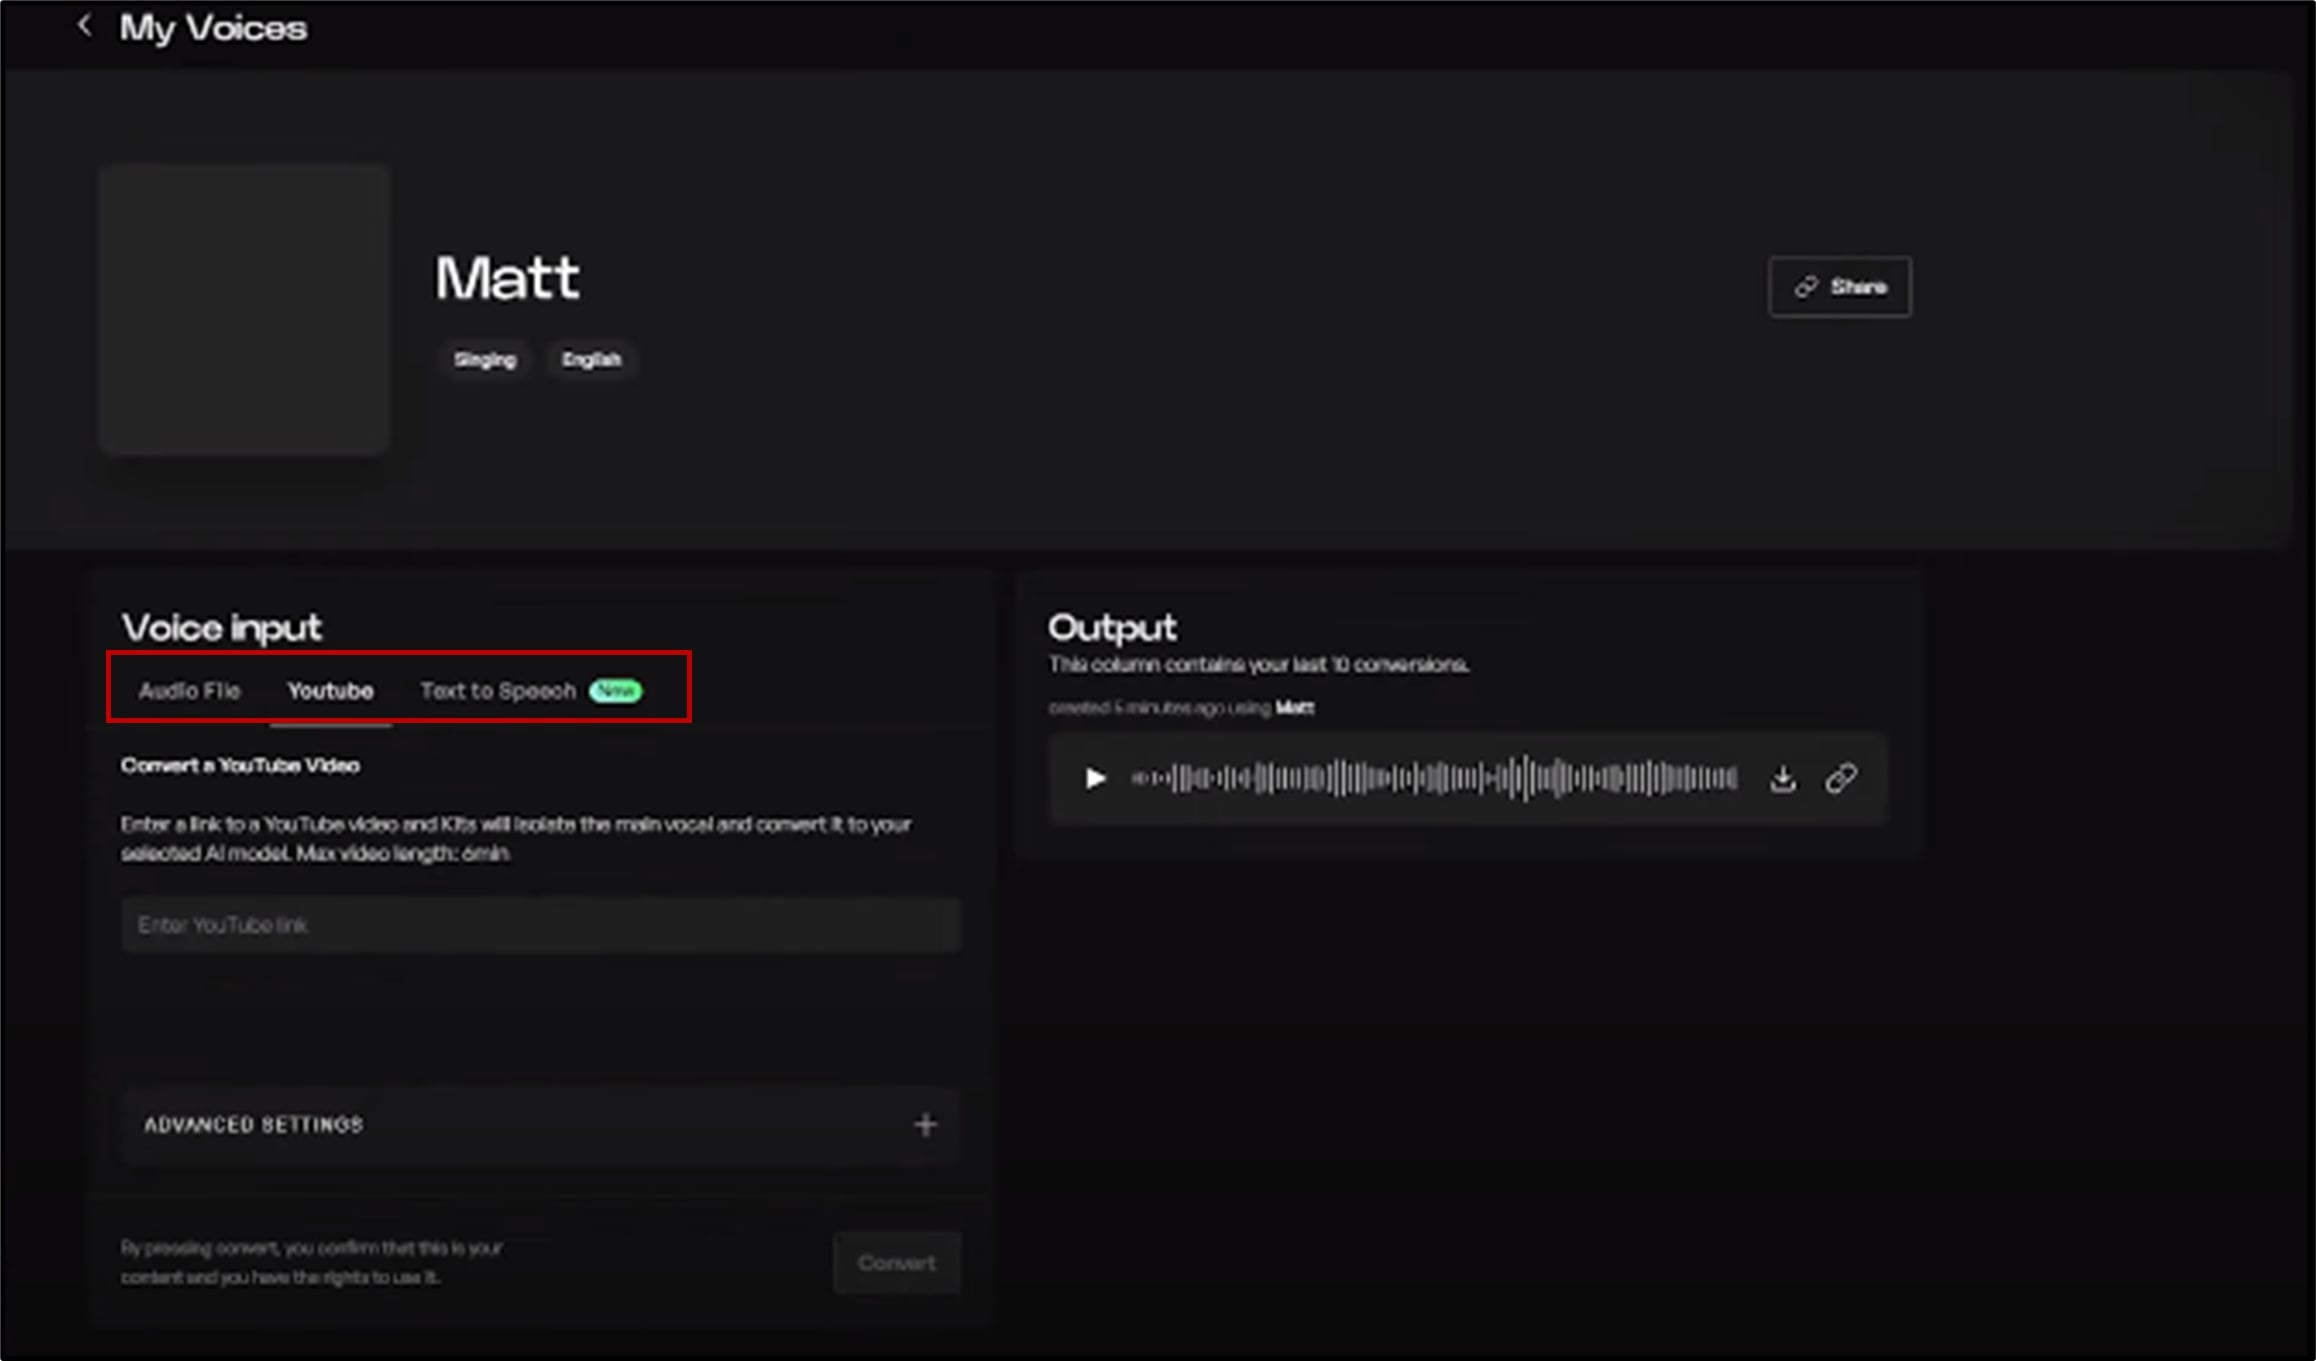Toggle the English language tag

591,360
